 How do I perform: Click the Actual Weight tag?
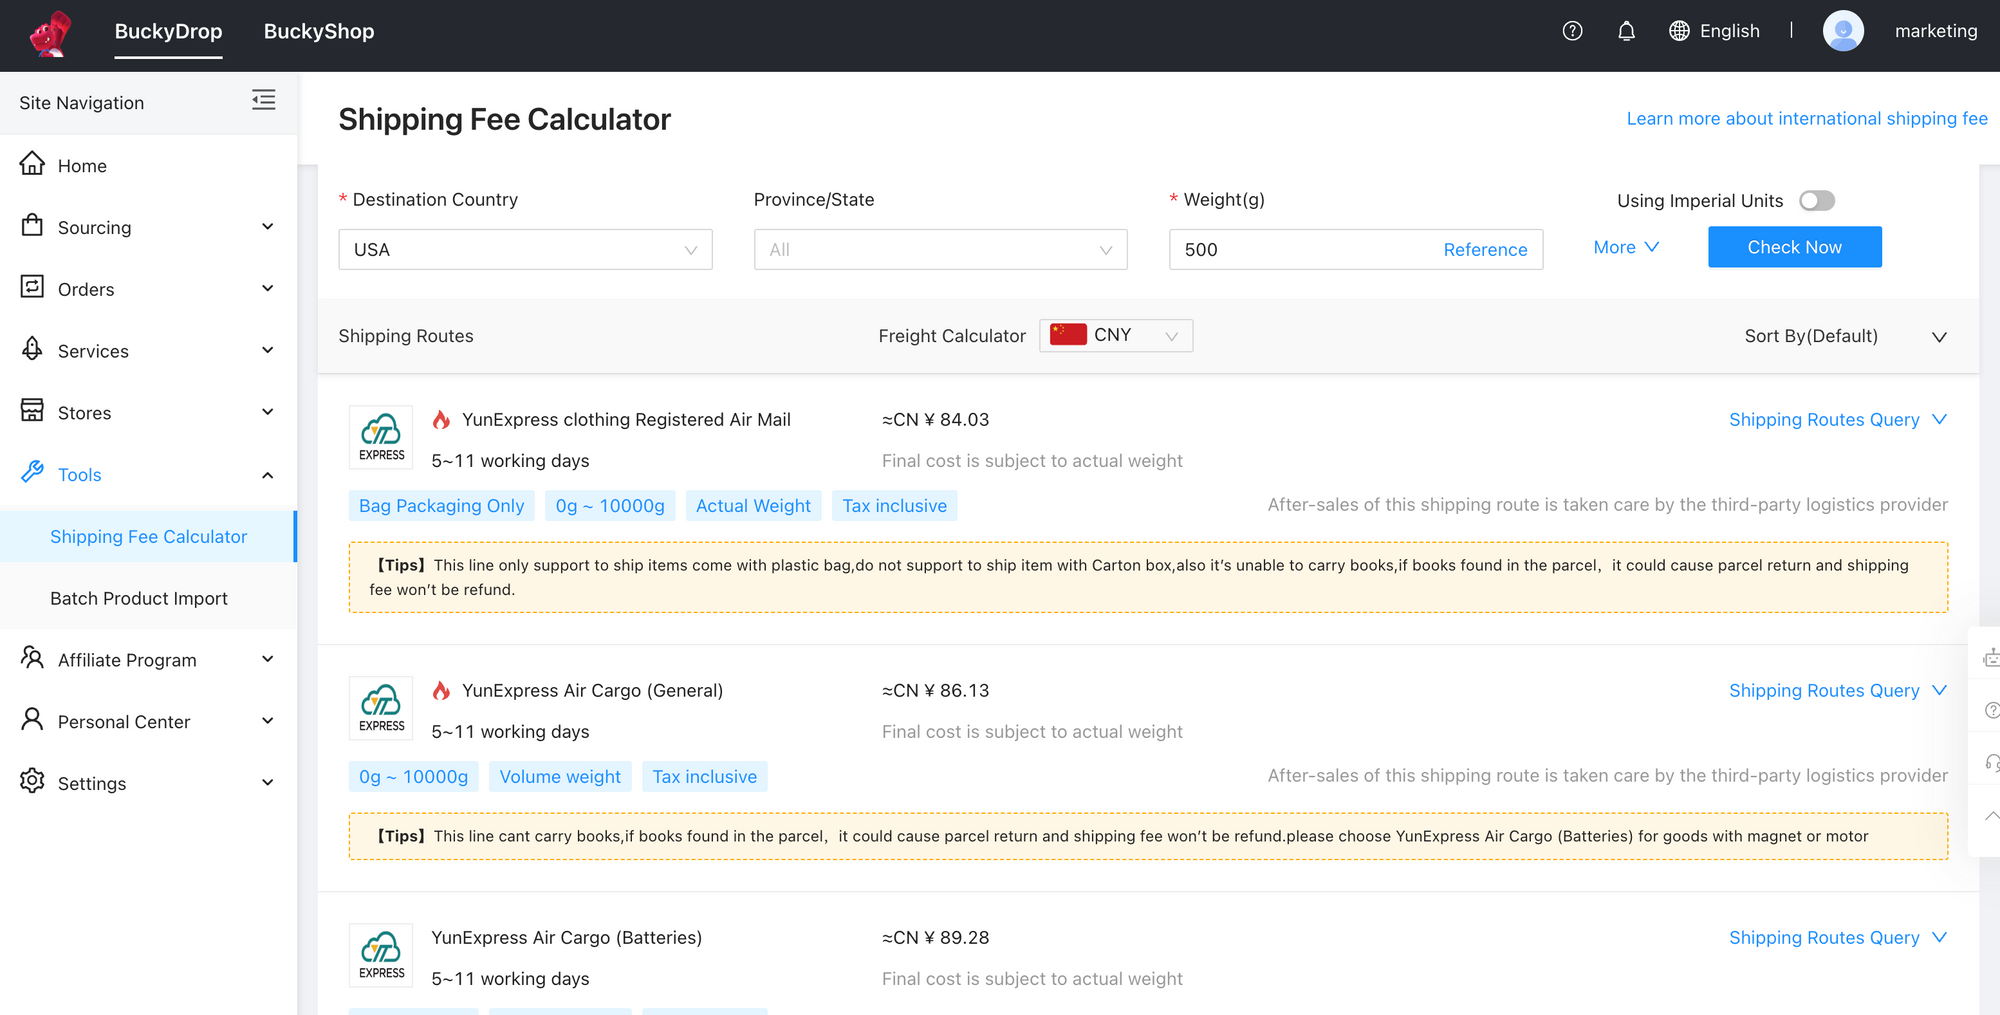pos(753,506)
